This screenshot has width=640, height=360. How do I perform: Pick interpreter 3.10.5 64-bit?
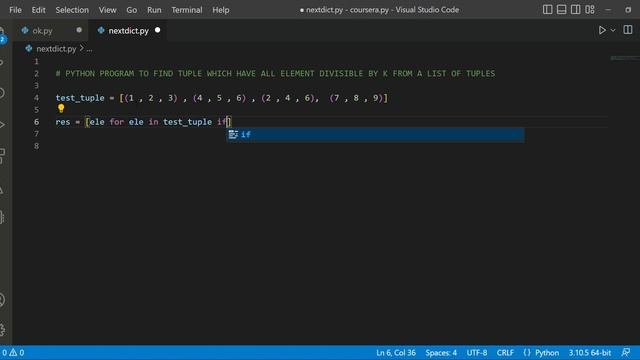(589, 353)
